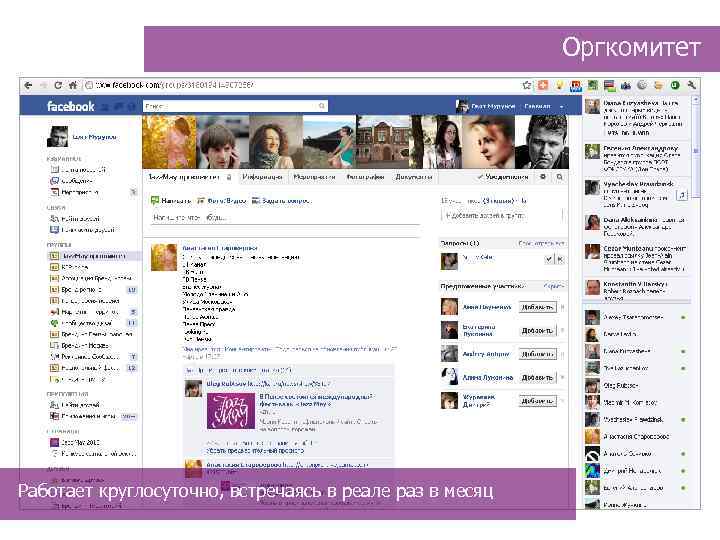
Task: Click the Фото/Видео composer icon
Action: (201, 201)
